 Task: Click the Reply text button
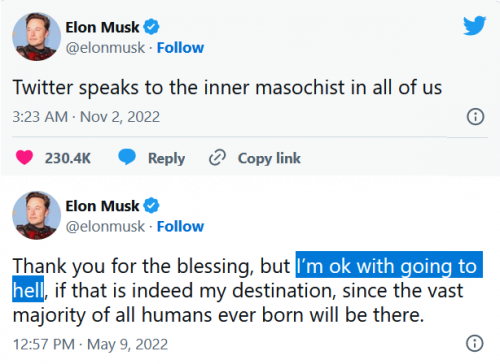pos(166,158)
